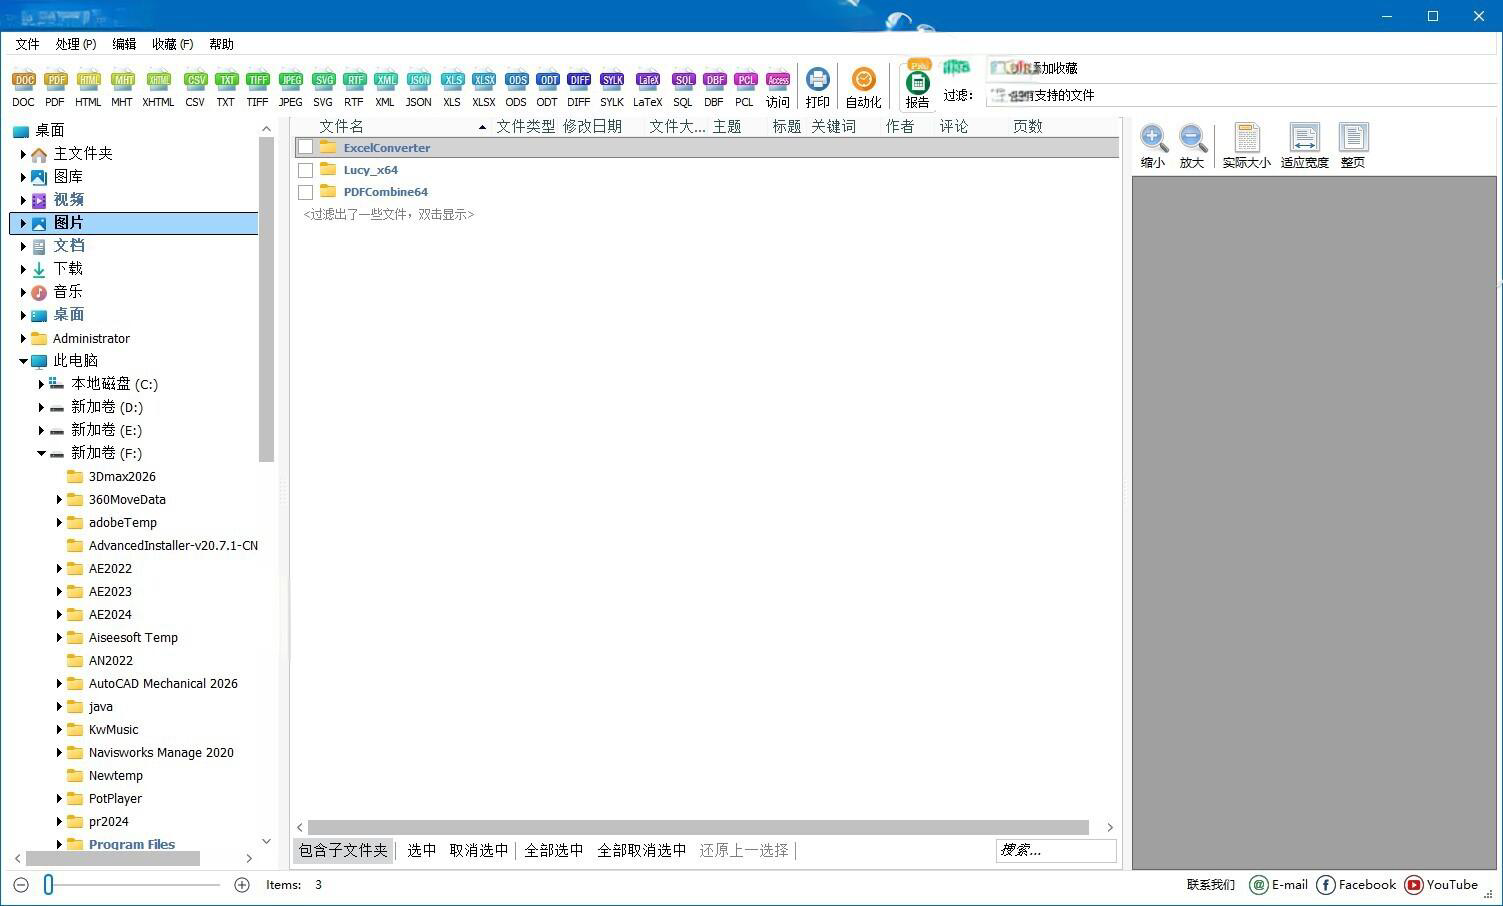Viewport: 1503px width, 906px height.
Task: Open the 帮助 menu
Action: (221, 44)
